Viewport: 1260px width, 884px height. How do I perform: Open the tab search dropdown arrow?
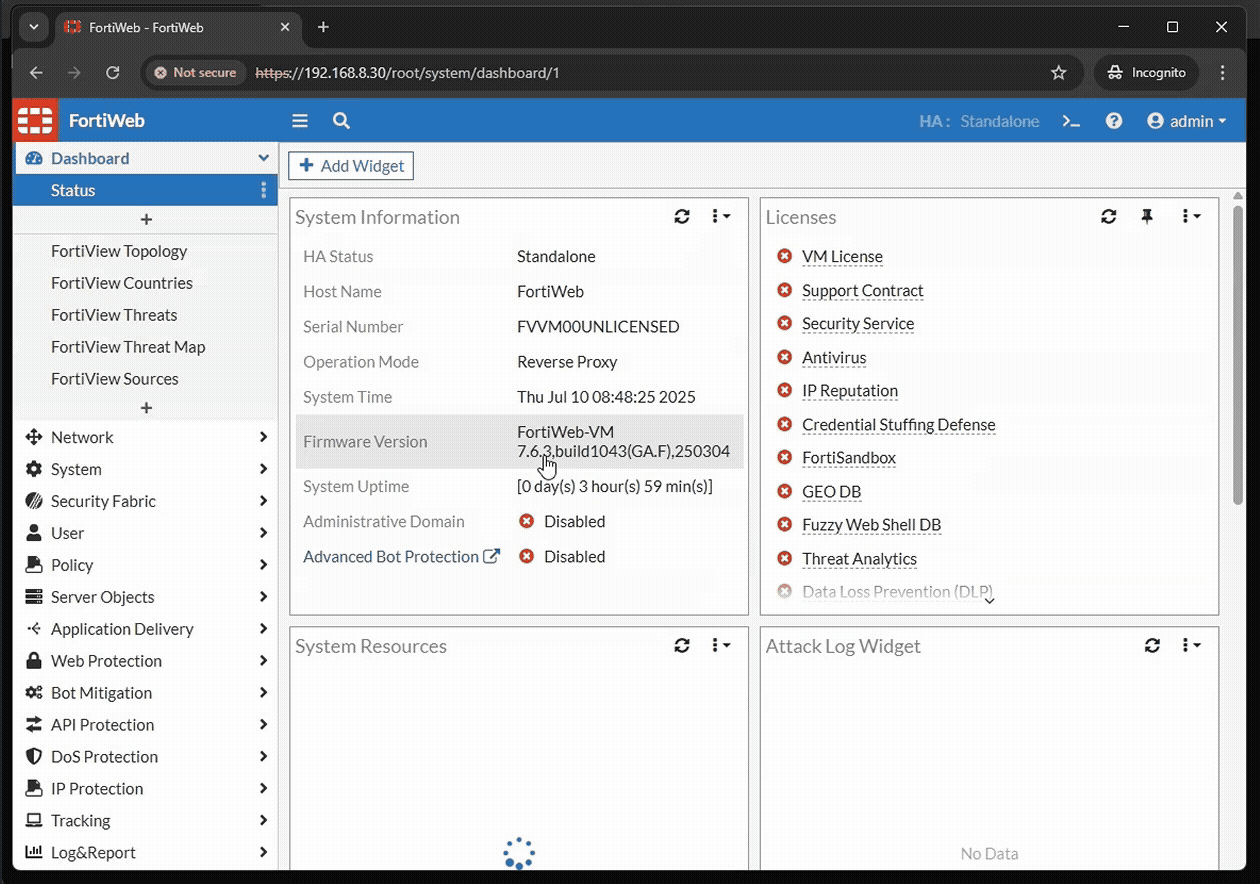coord(34,27)
